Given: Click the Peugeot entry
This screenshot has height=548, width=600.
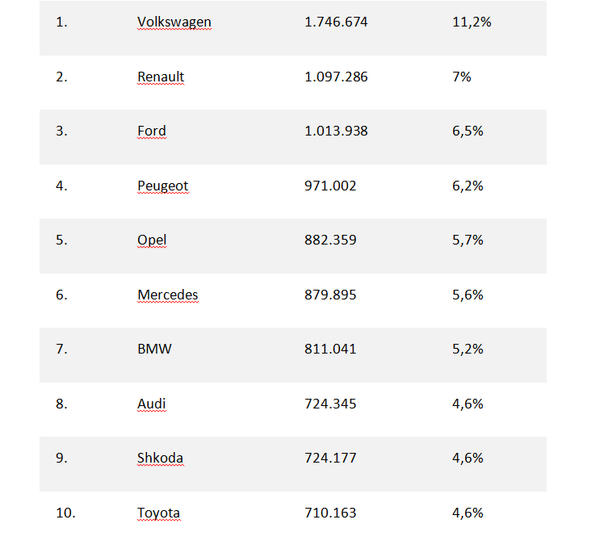Looking at the screenshot, I should 163,186.
